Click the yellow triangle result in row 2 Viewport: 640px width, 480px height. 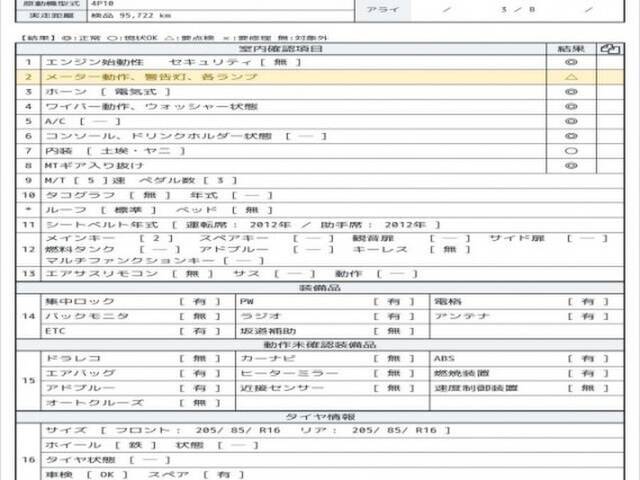[x=571, y=77]
